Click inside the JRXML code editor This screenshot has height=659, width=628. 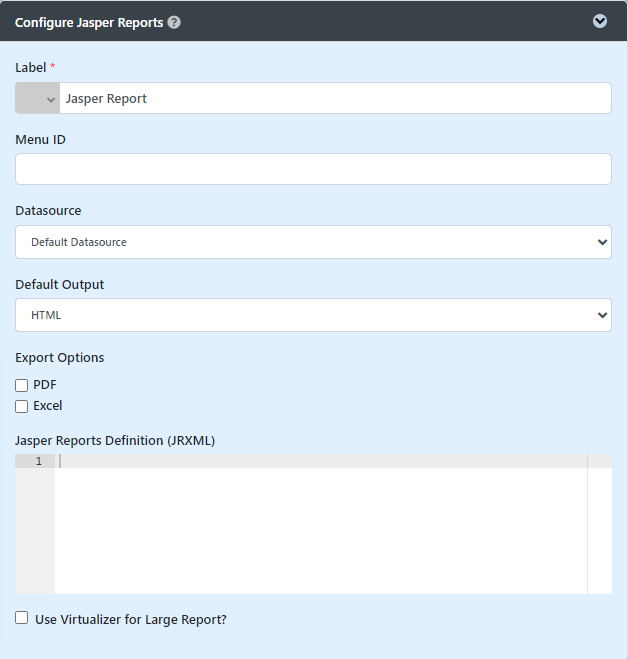click(x=320, y=525)
